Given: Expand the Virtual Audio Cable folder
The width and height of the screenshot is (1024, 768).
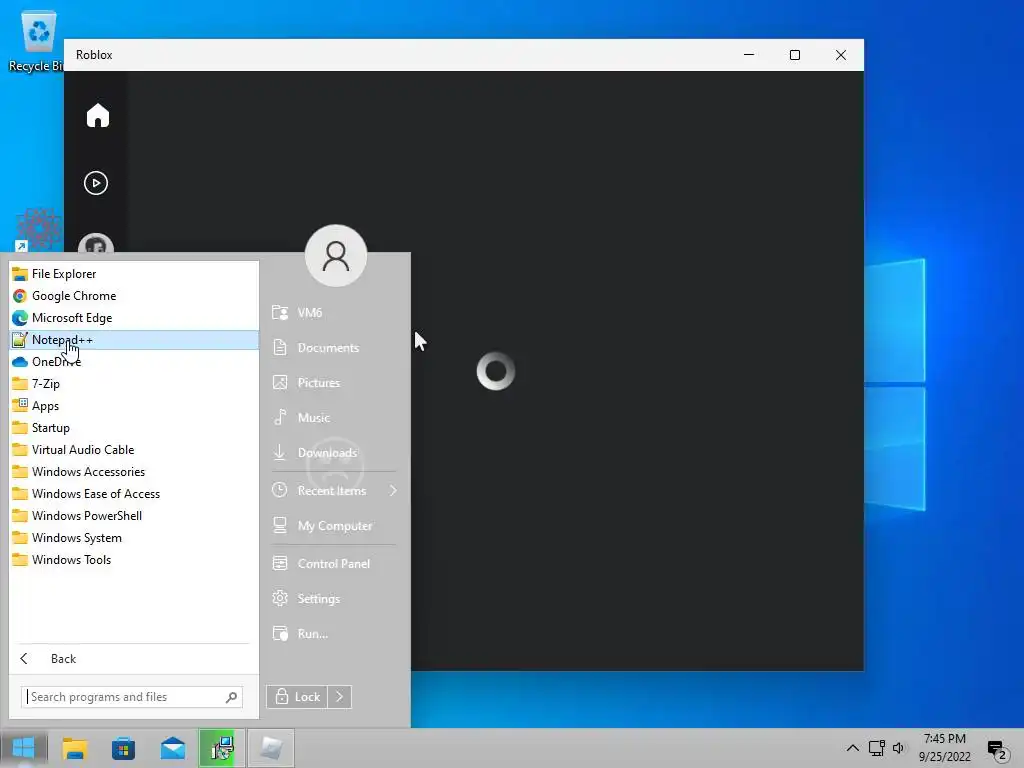Looking at the screenshot, I should [x=134, y=450].
